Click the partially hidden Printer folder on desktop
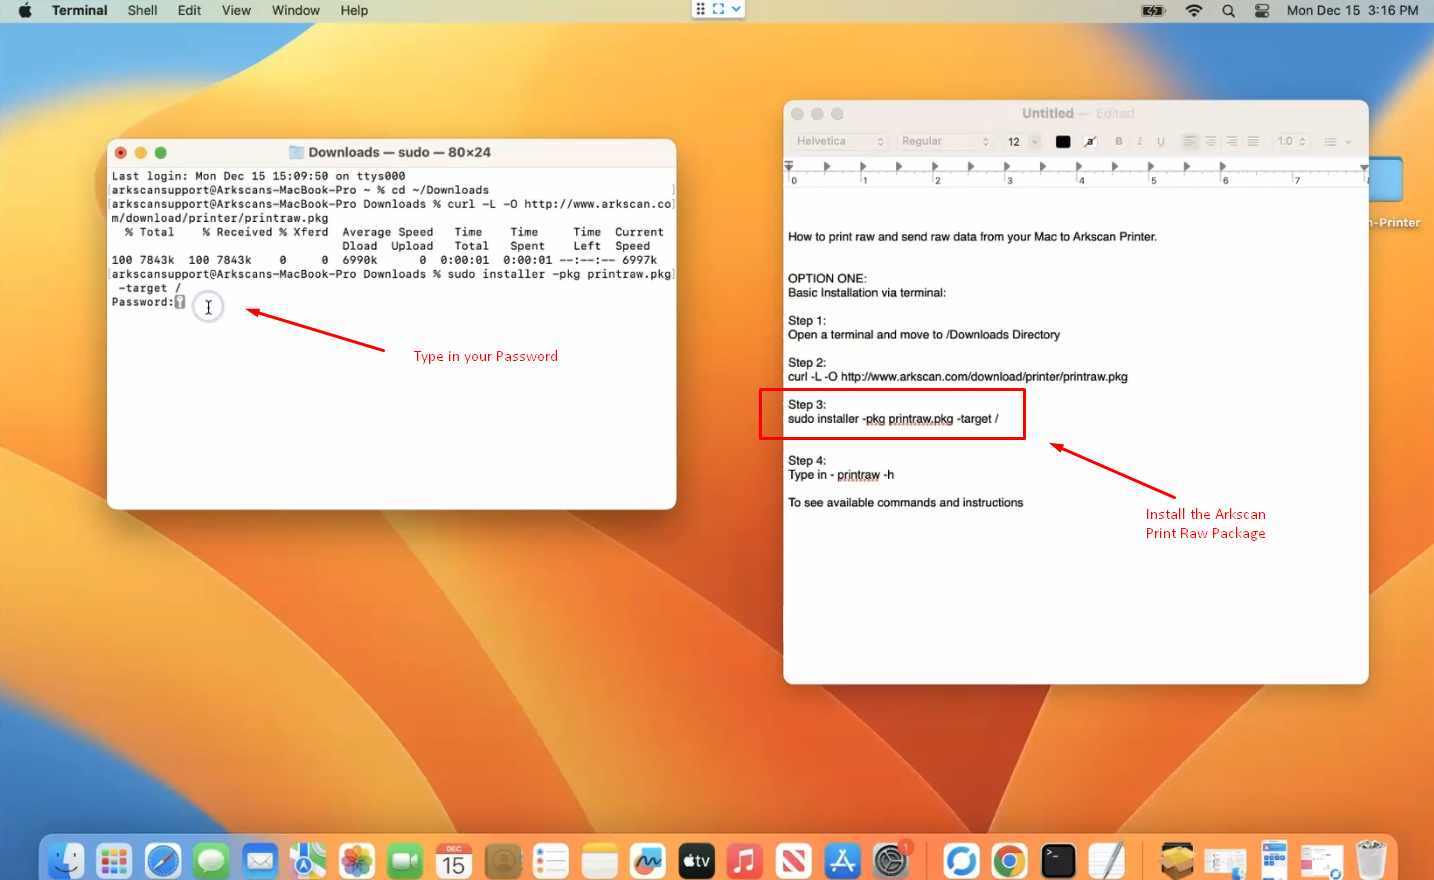The width and height of the screenshot is (1434, 880). coord(1386,180)
